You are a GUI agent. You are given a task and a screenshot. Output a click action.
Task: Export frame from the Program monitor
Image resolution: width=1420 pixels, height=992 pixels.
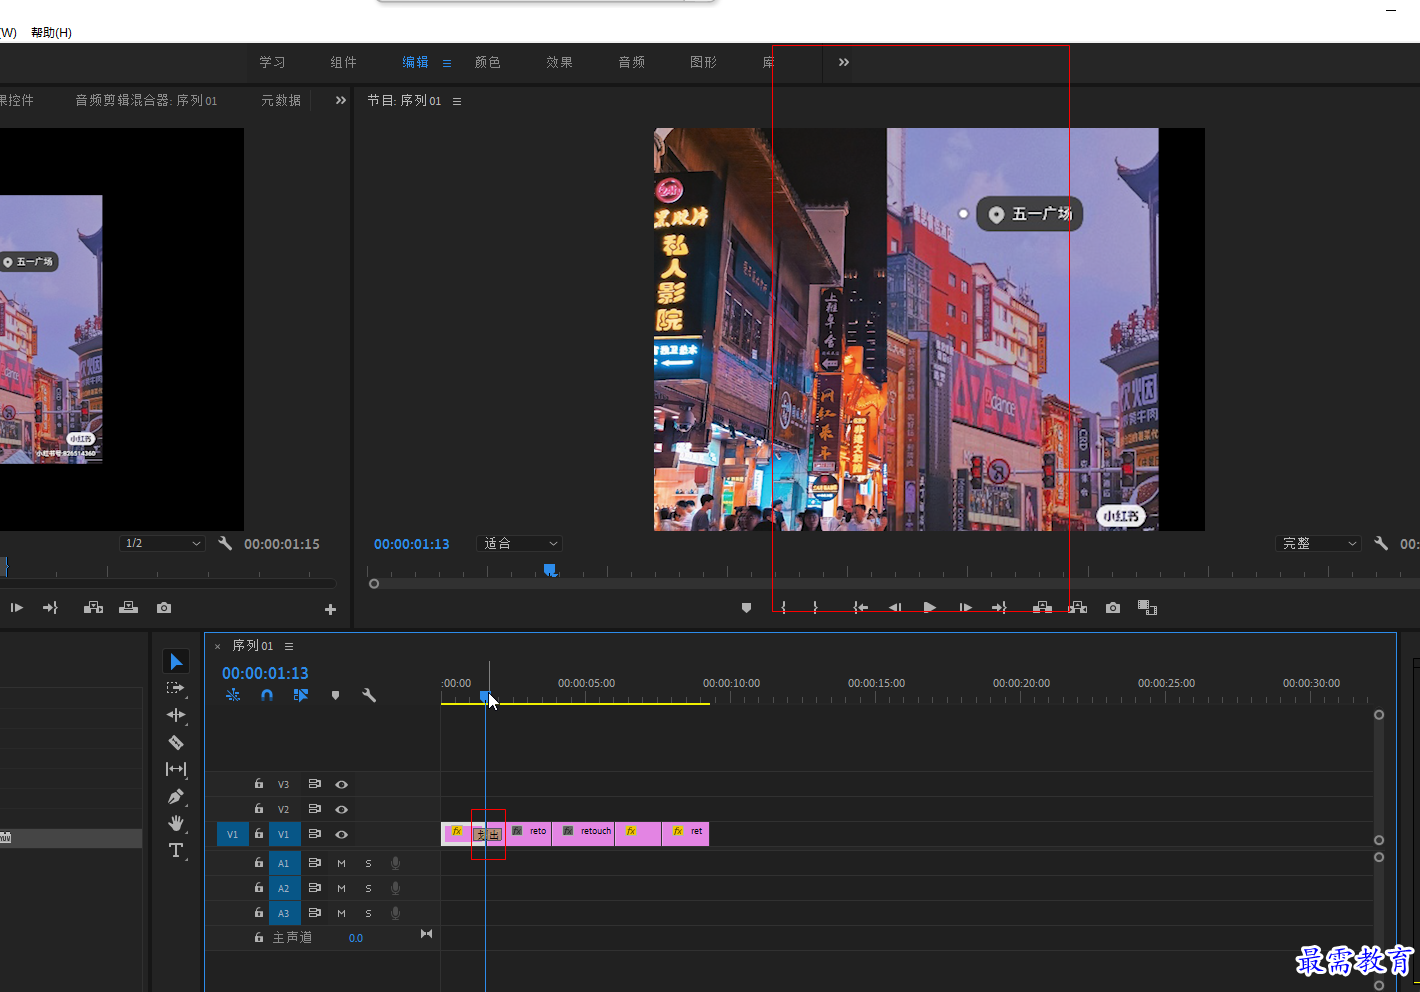(x=1113, y=608)
